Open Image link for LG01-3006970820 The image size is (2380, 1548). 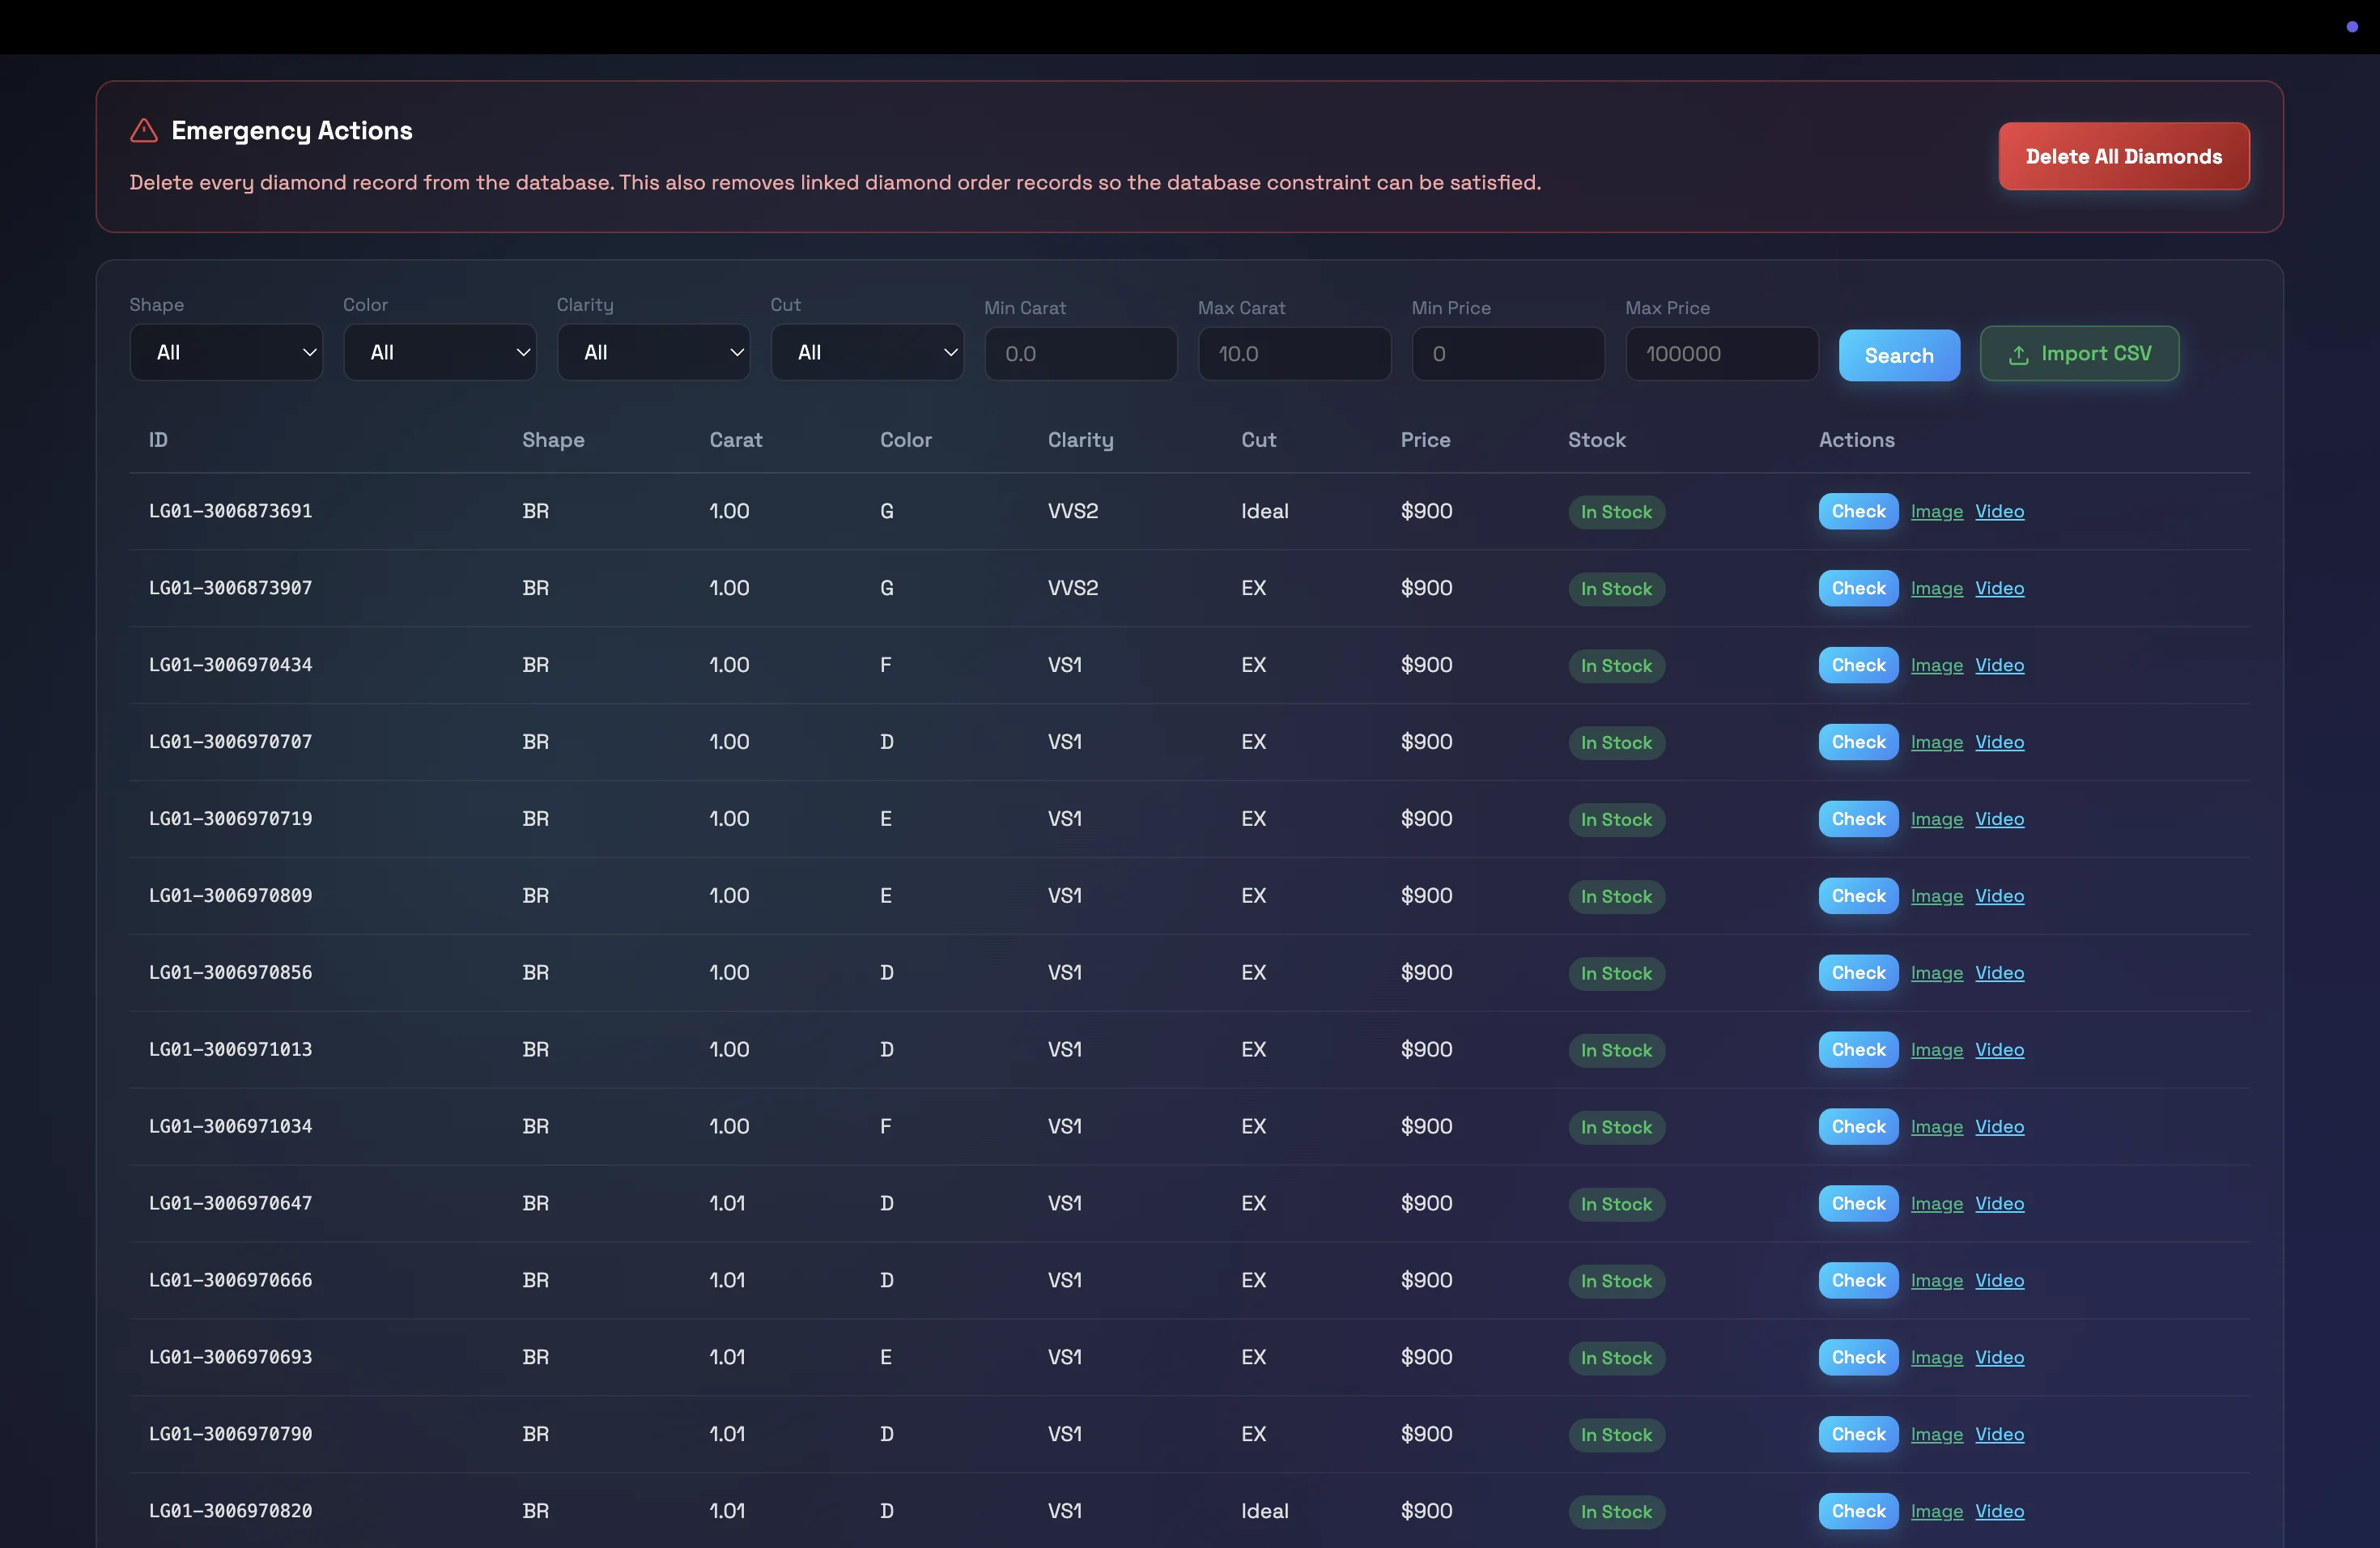click(x=1936, y=1512)
